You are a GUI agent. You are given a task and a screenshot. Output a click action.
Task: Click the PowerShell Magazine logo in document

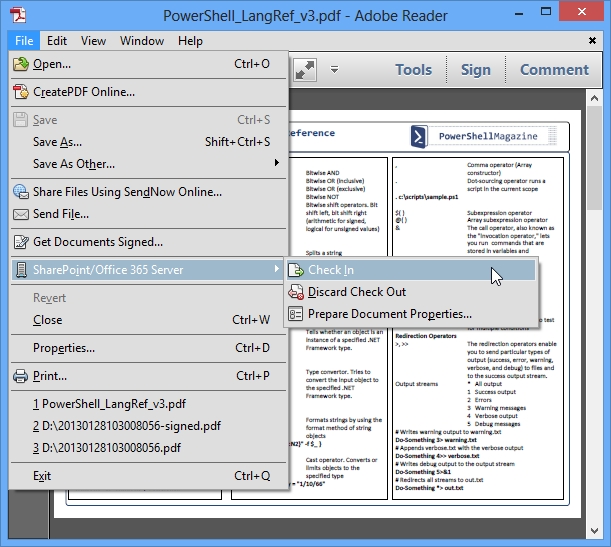(x=419, y=136)
